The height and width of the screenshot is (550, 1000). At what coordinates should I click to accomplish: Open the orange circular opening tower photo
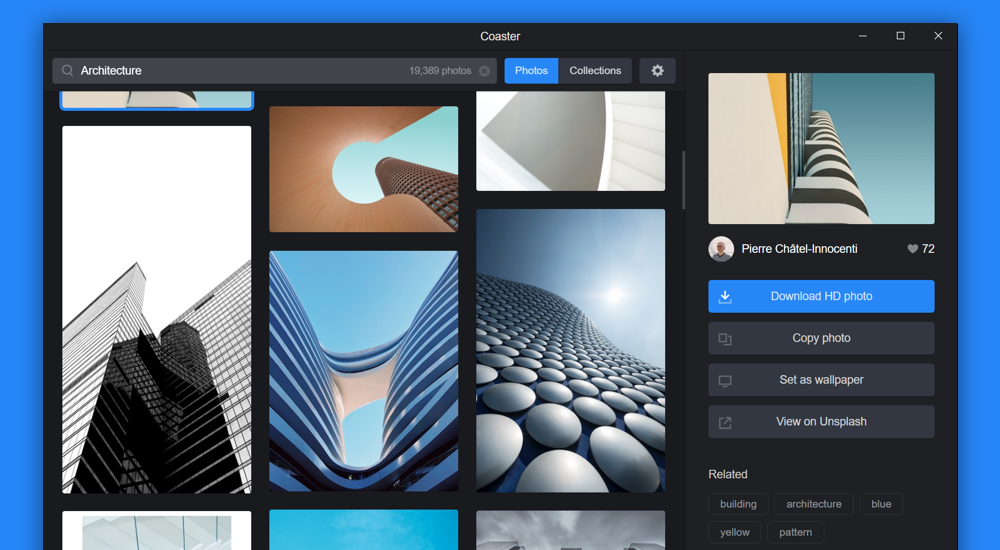tap(364, 169)
